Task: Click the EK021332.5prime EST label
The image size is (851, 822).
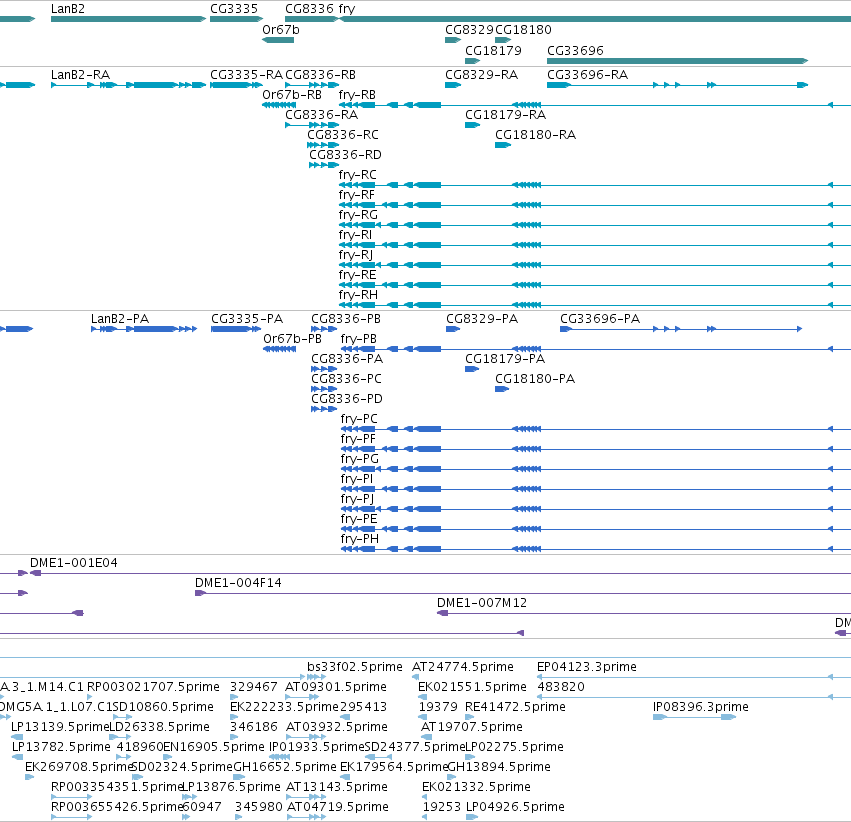Action: (477, 787)
